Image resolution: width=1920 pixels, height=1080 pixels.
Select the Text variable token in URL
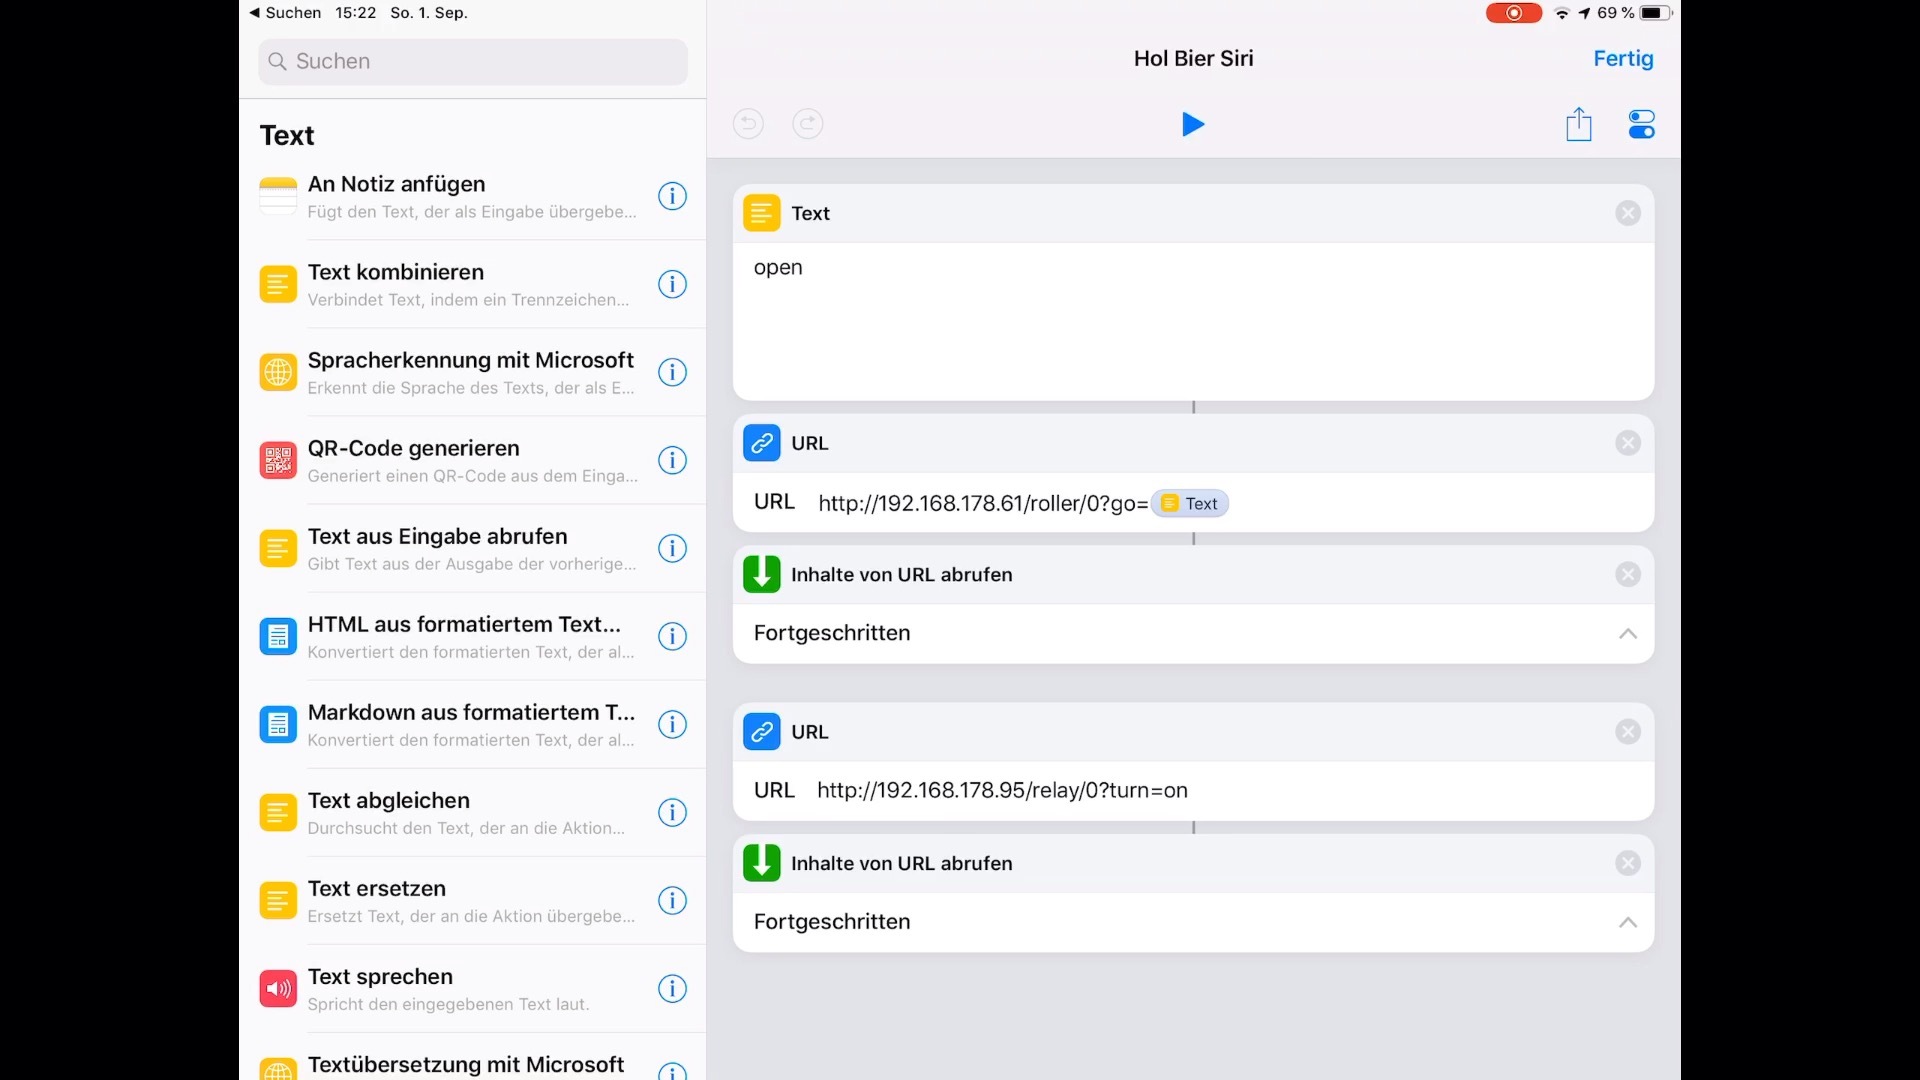click(x=1190, y=503)
